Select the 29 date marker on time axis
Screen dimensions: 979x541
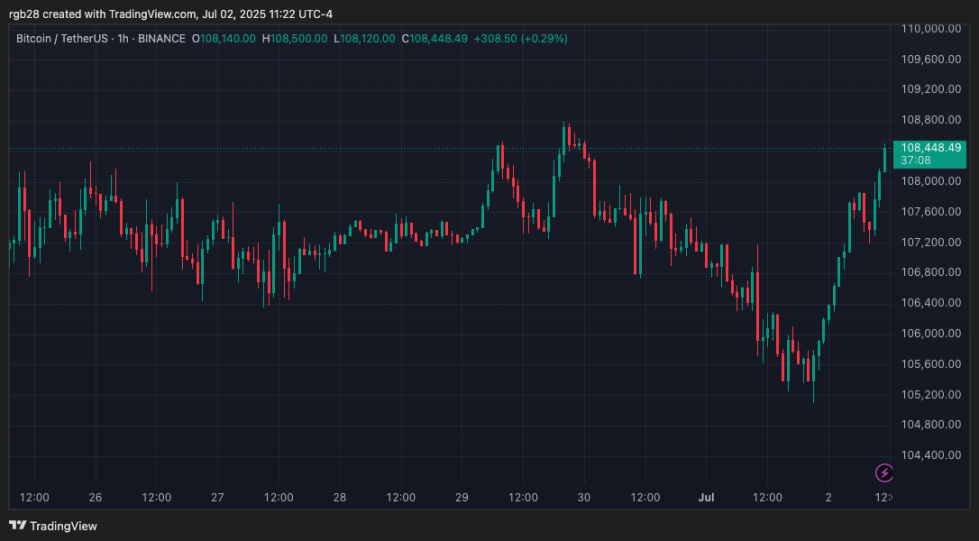tap(462, 497)
